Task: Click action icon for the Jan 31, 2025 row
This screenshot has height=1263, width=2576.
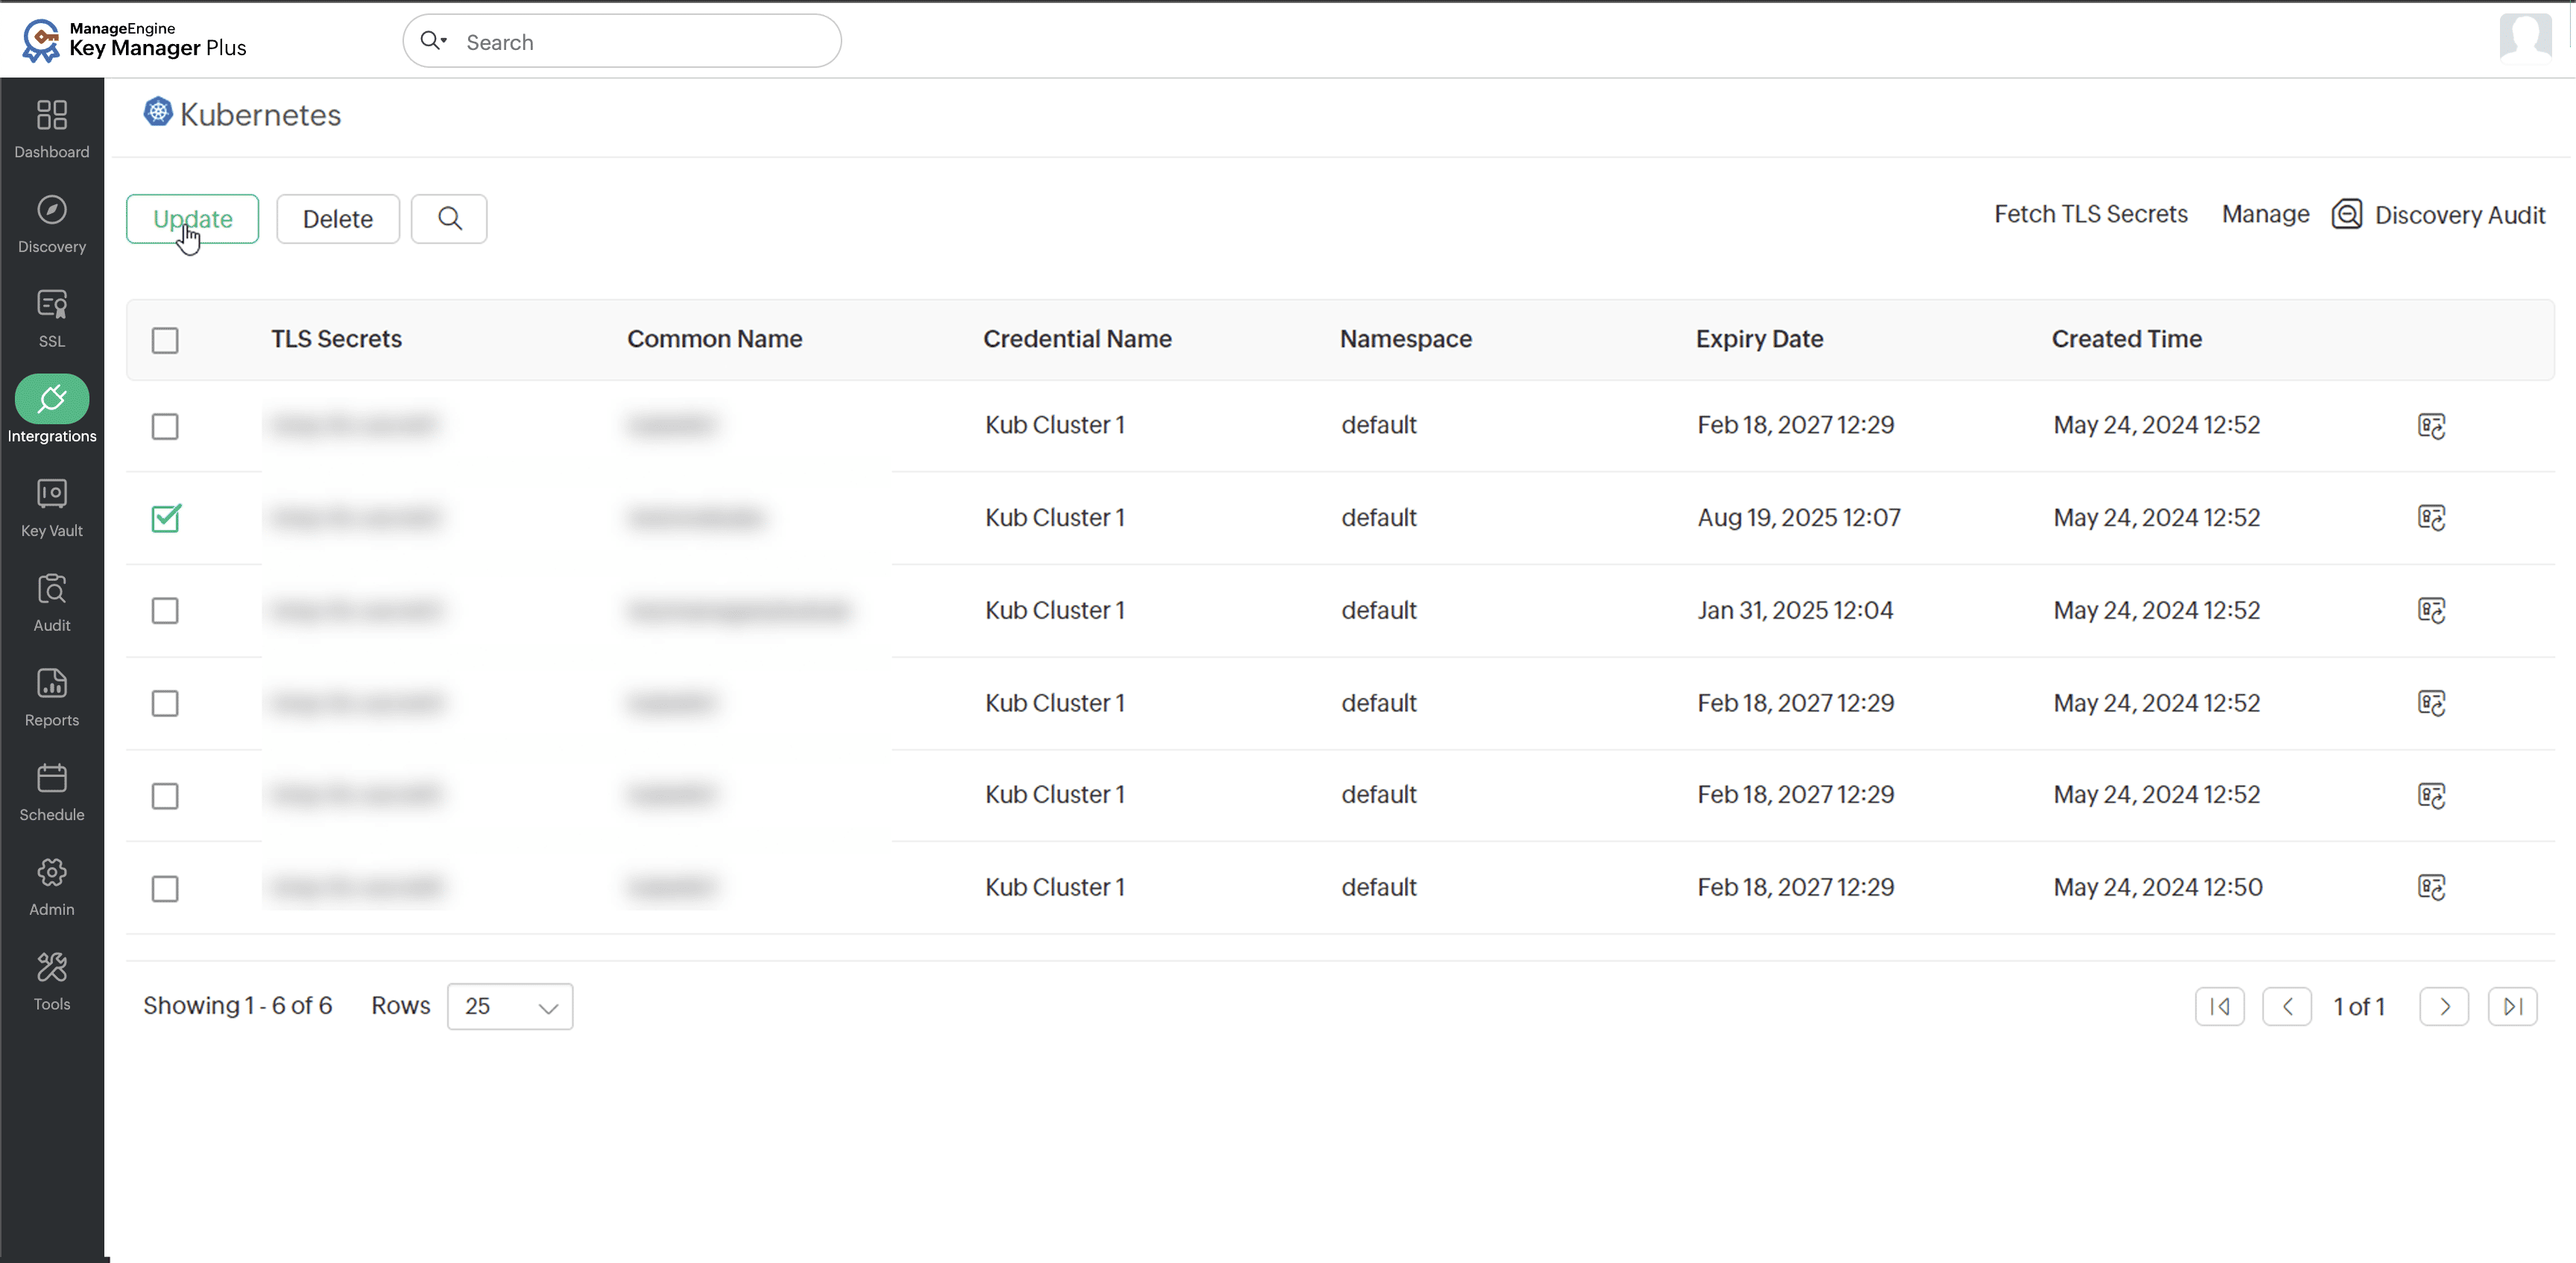Action: 2431,610
